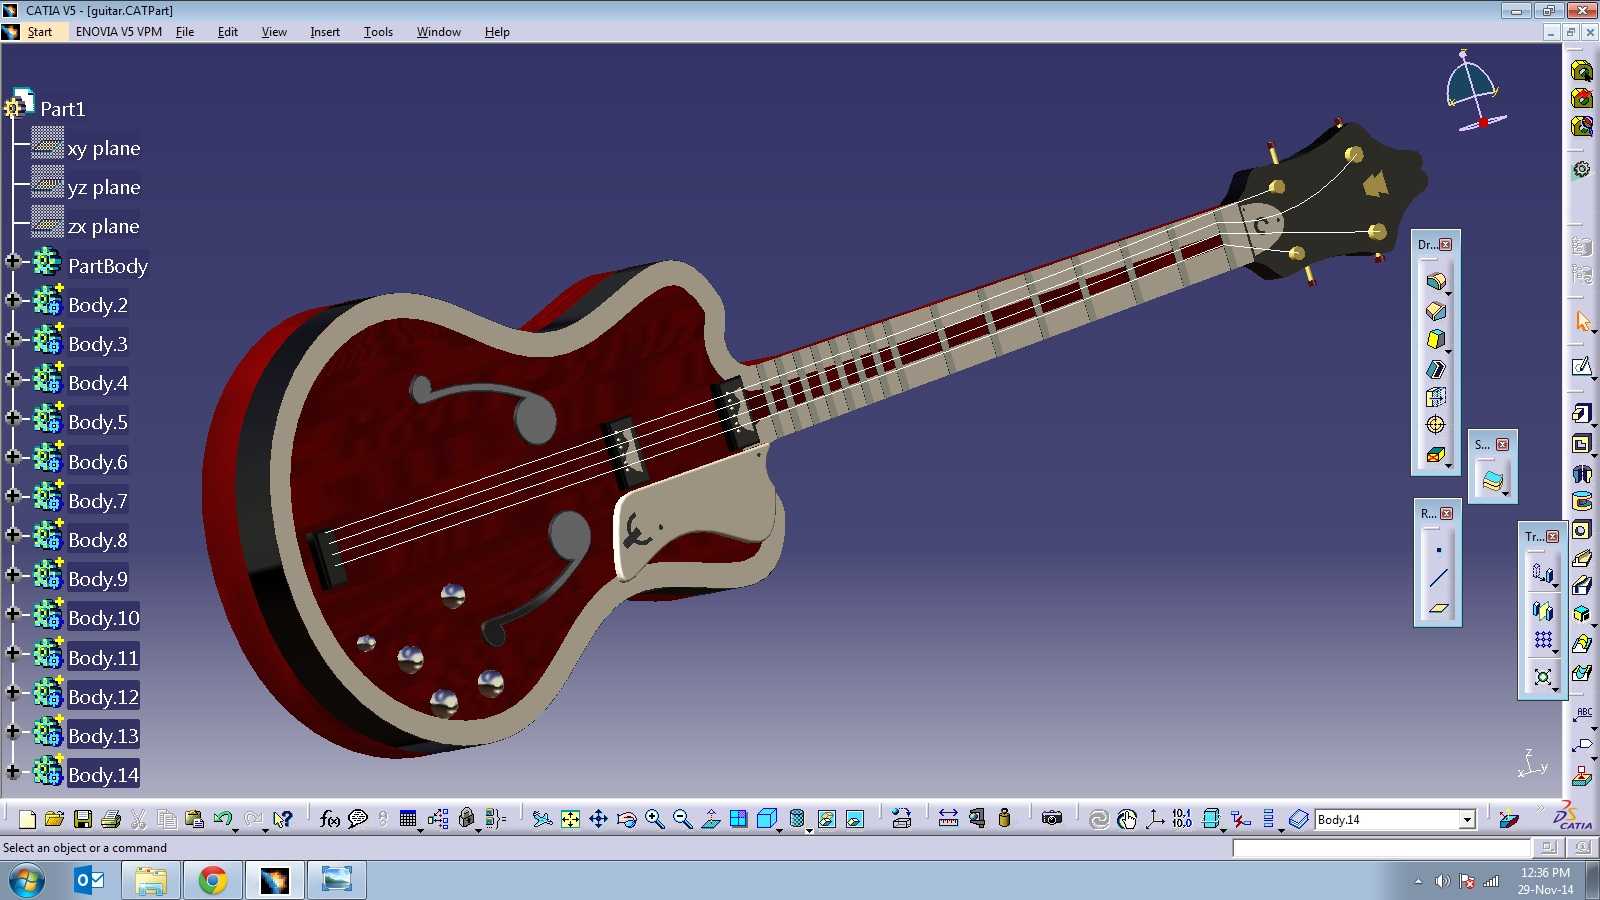Create a reference Plane
This screenshot has height=900, width=1600.
[1438, 607]
